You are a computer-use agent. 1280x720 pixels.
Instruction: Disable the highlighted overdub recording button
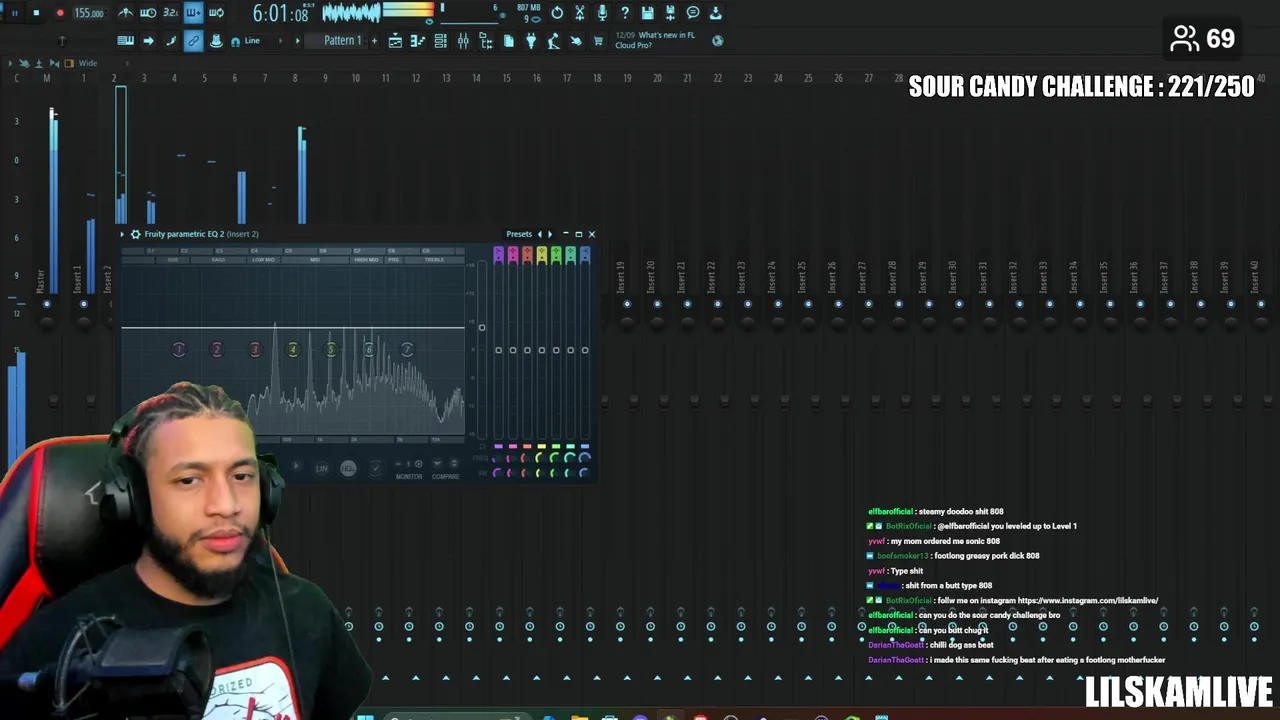194,13
